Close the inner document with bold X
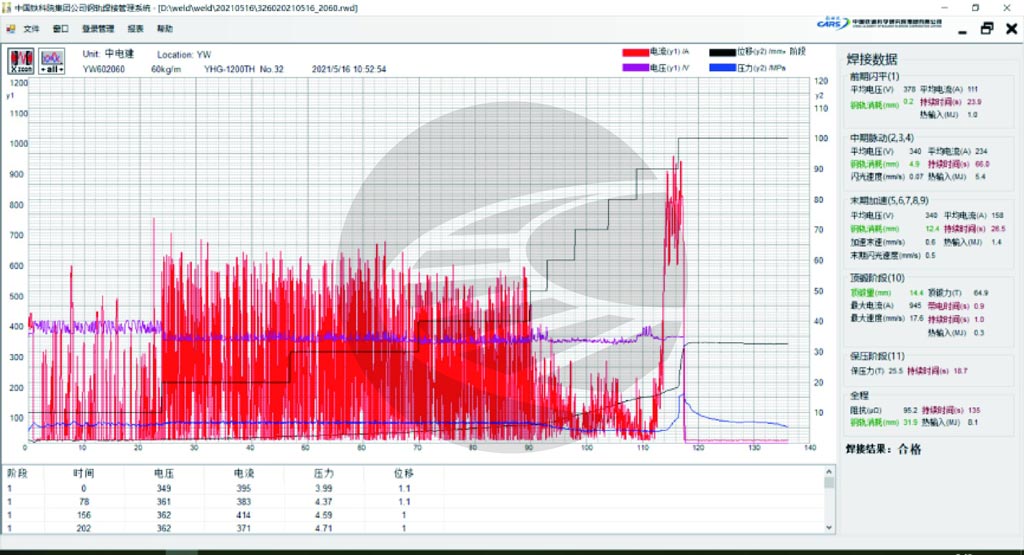 pos(1010,29)
